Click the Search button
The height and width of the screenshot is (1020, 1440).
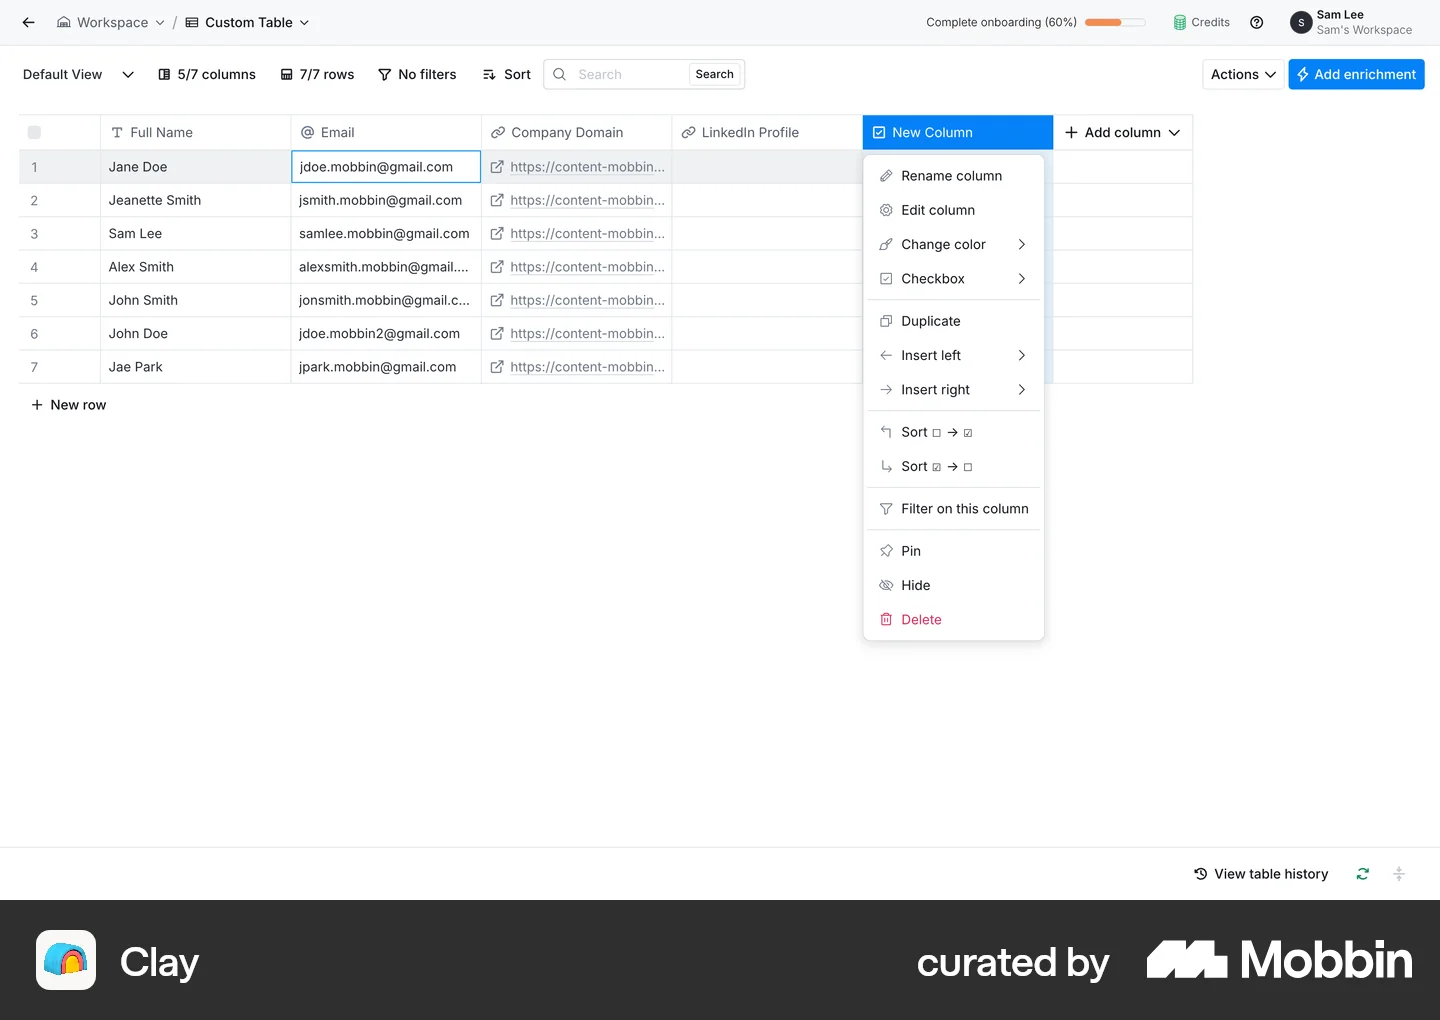[714, 74]
